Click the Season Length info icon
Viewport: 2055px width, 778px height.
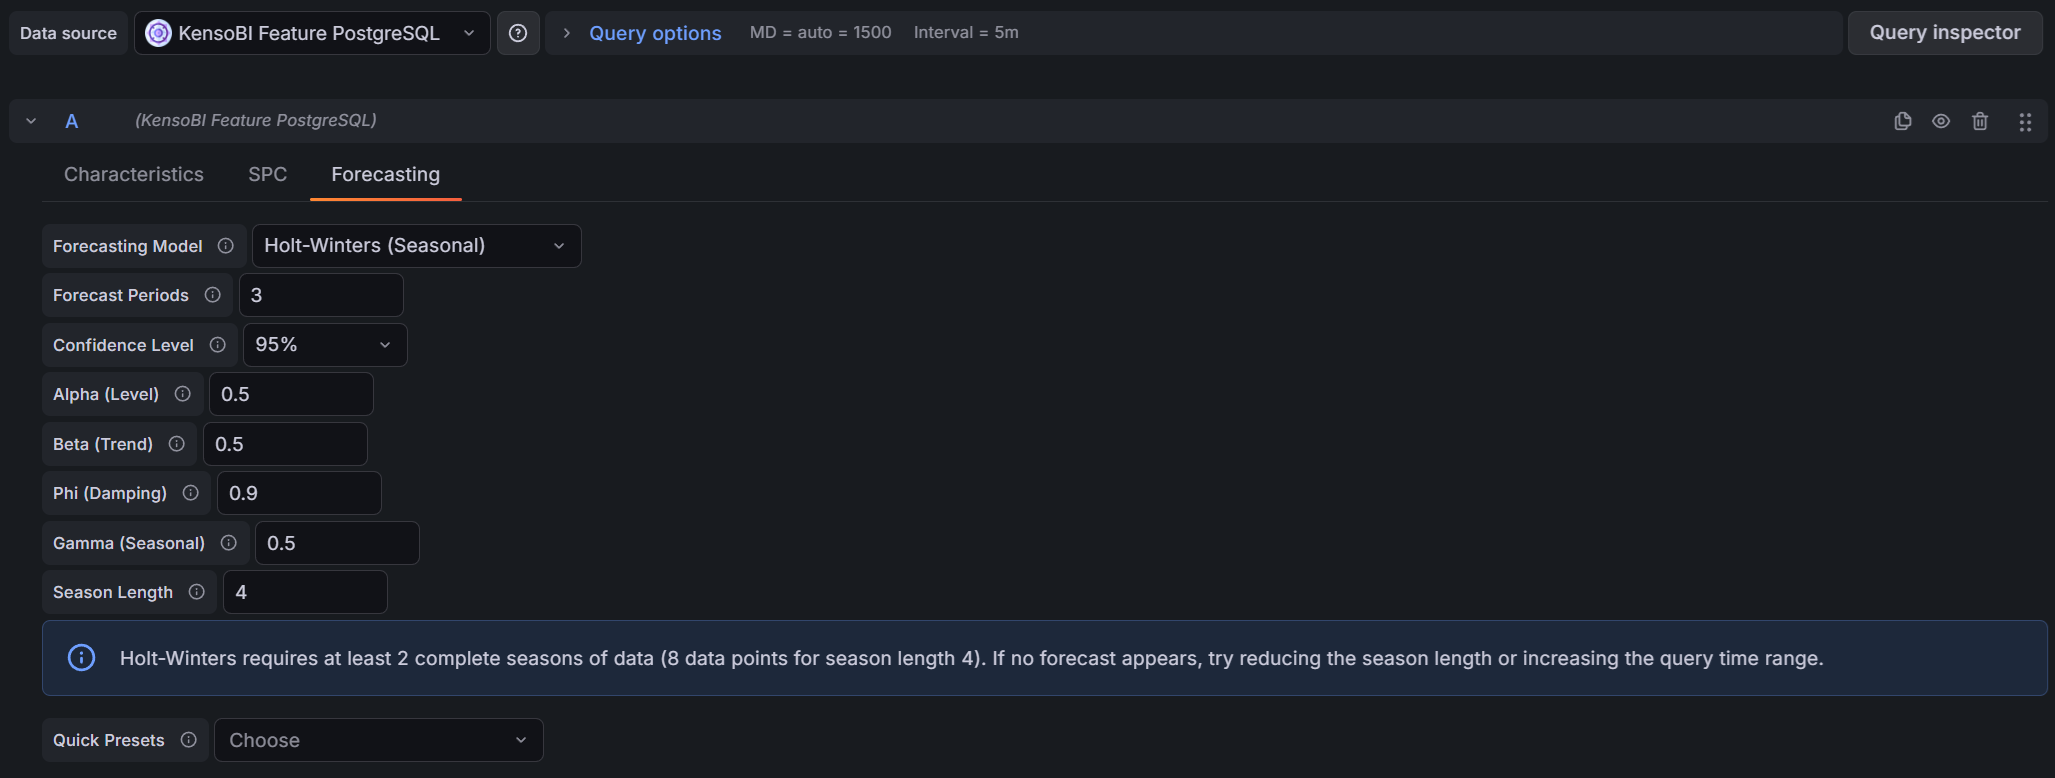click(197, 592)
